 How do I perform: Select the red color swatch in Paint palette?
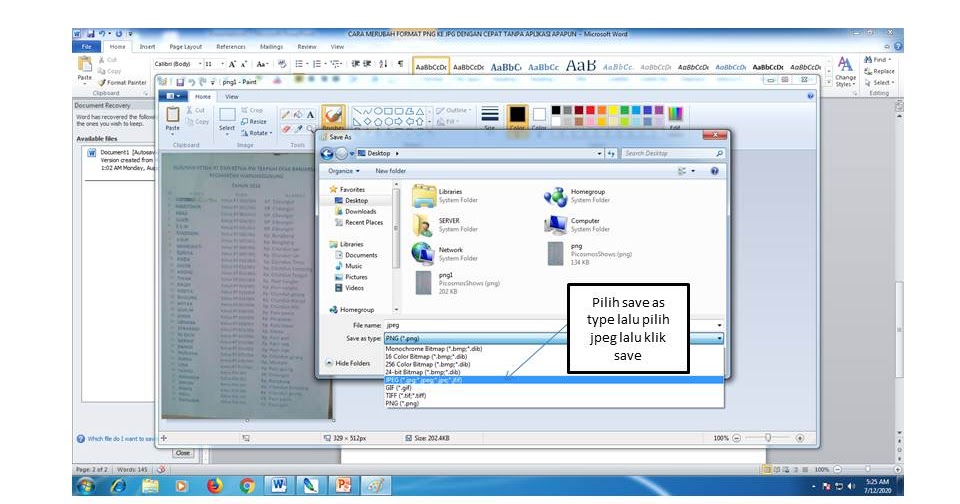pyautogui.click(x=590, y=110)
